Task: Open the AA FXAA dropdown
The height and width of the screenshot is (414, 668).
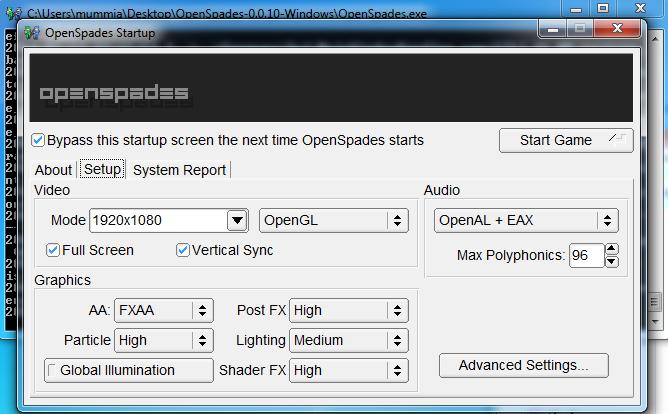Action: [x=164, y=310]
